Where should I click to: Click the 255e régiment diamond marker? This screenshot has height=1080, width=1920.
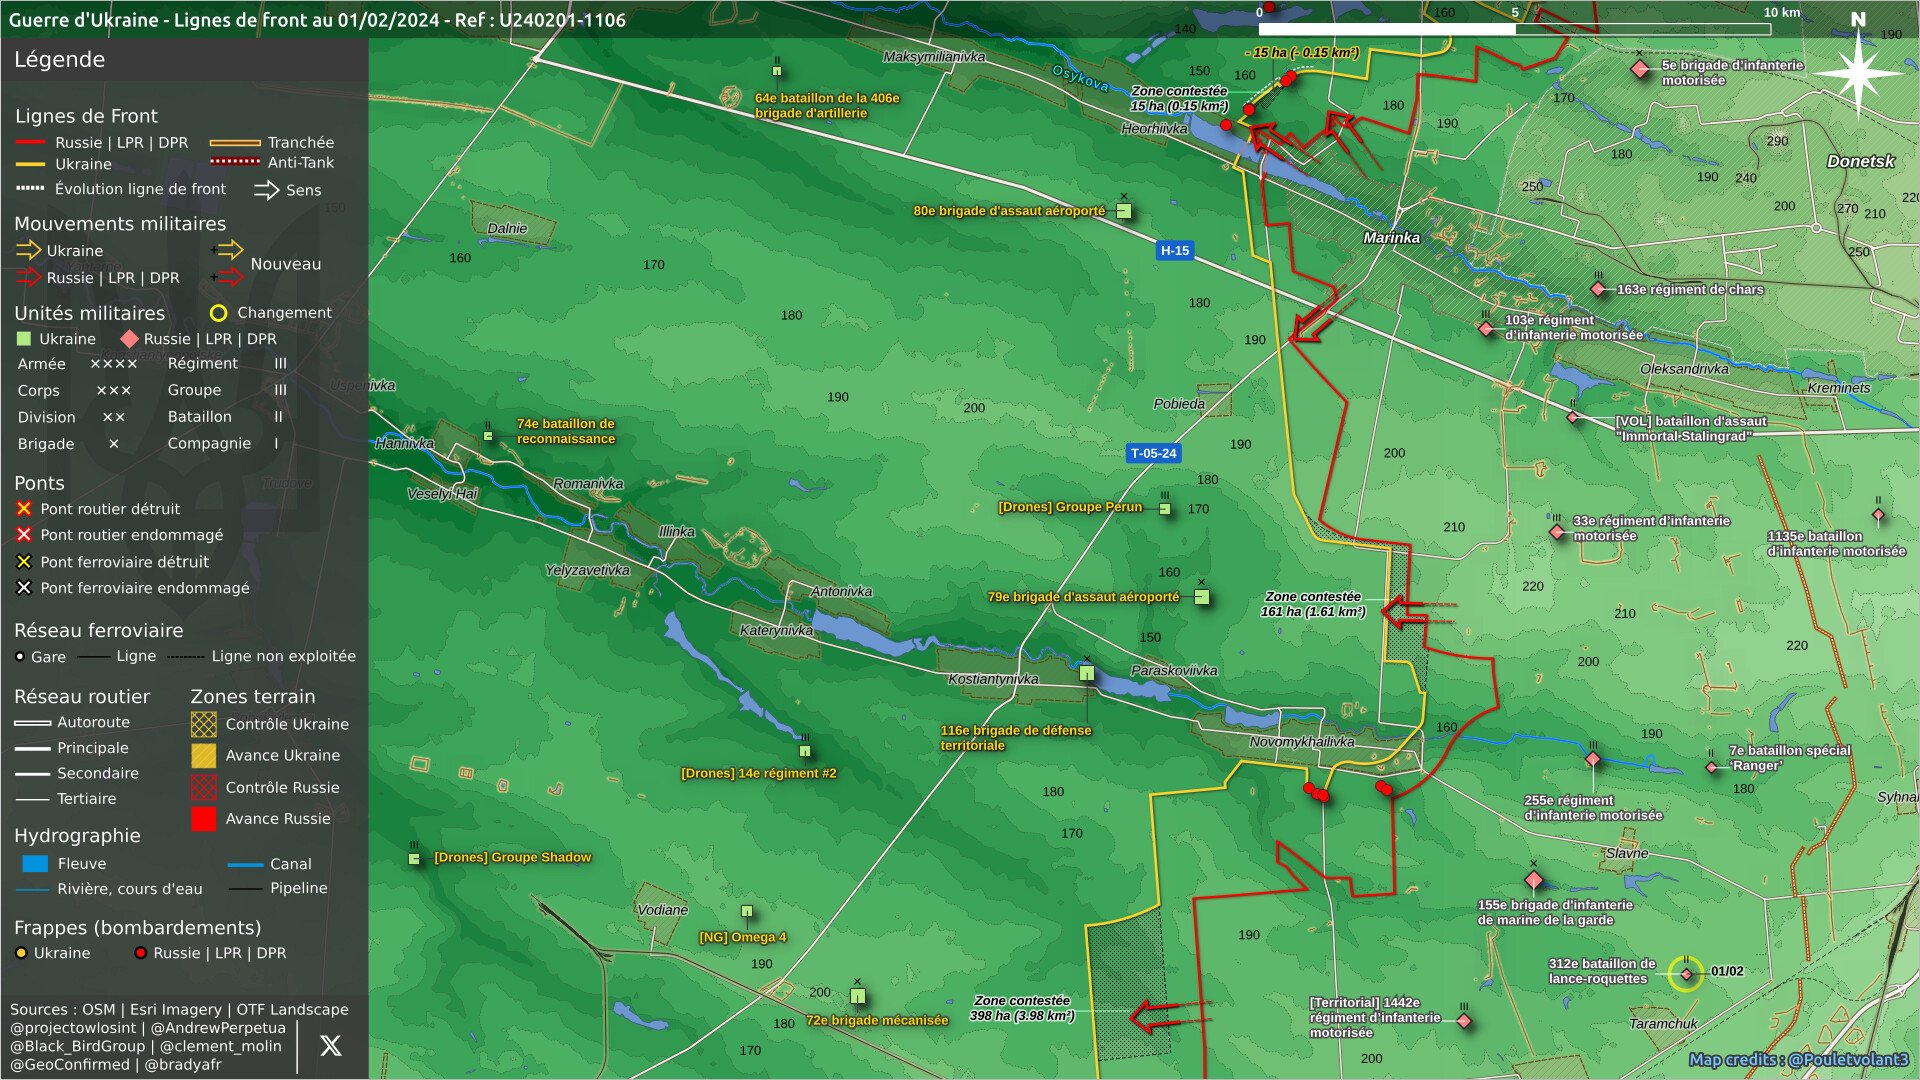tap(1593, 760)
